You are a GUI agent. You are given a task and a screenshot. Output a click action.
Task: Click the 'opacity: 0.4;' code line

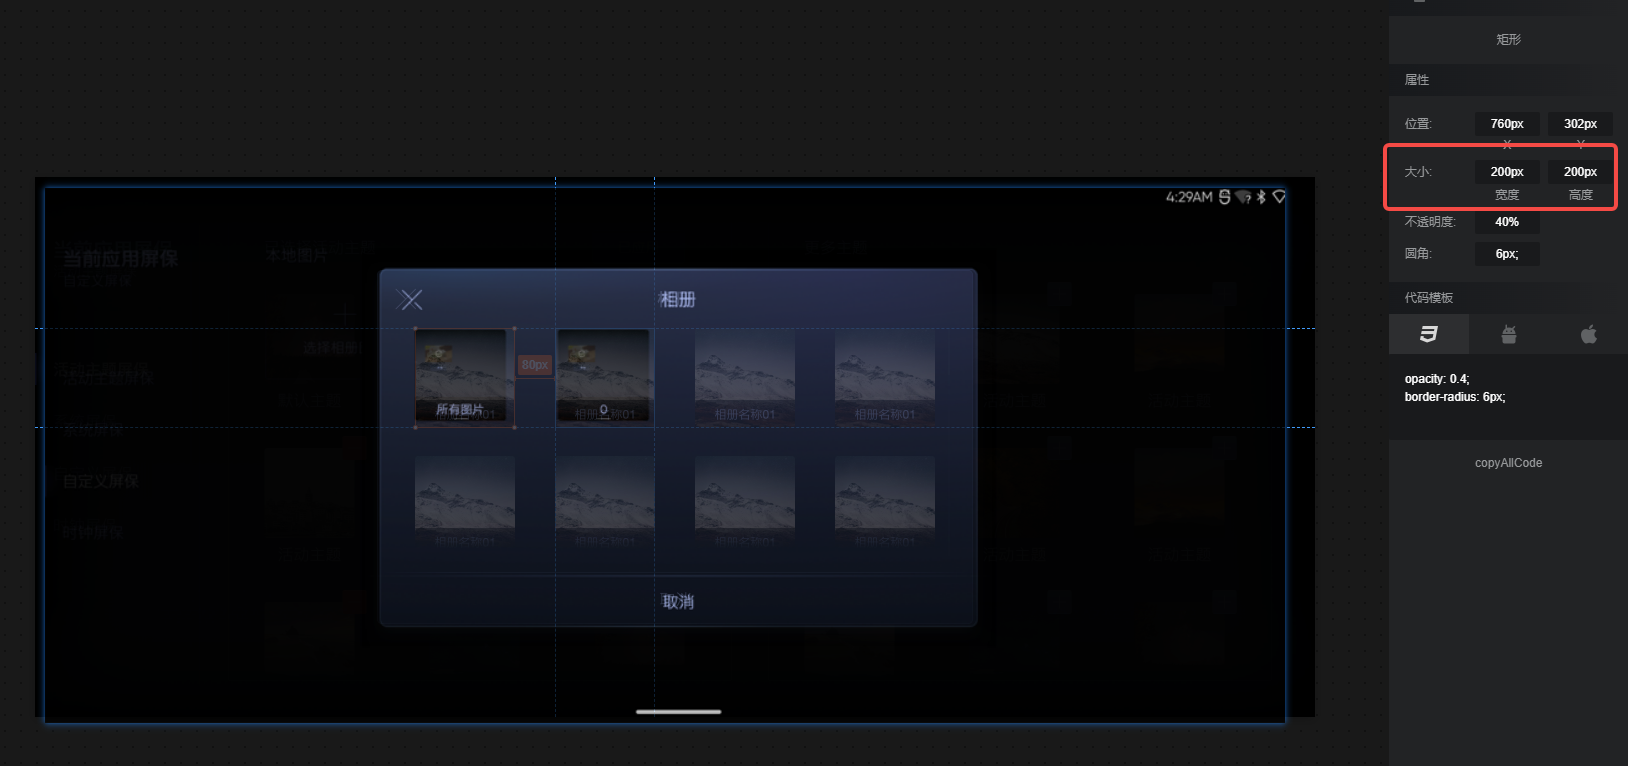[x=1437, y=379]
